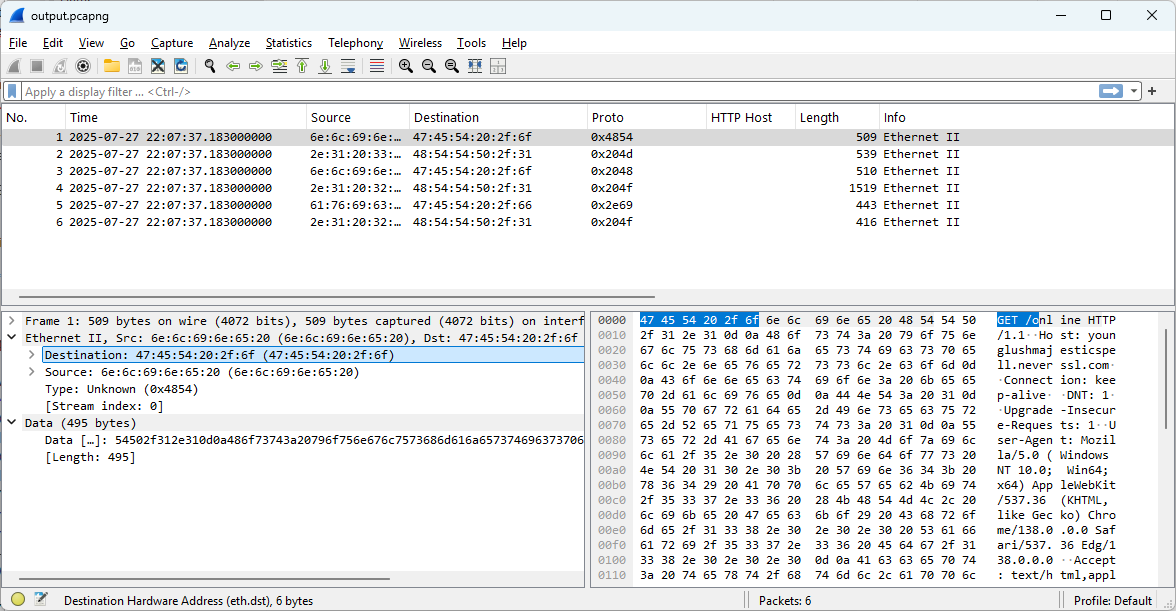Screen dimensions: 1176x611
Task: Click the expert information circle in status bar
Action: click(x=18, y=599)
